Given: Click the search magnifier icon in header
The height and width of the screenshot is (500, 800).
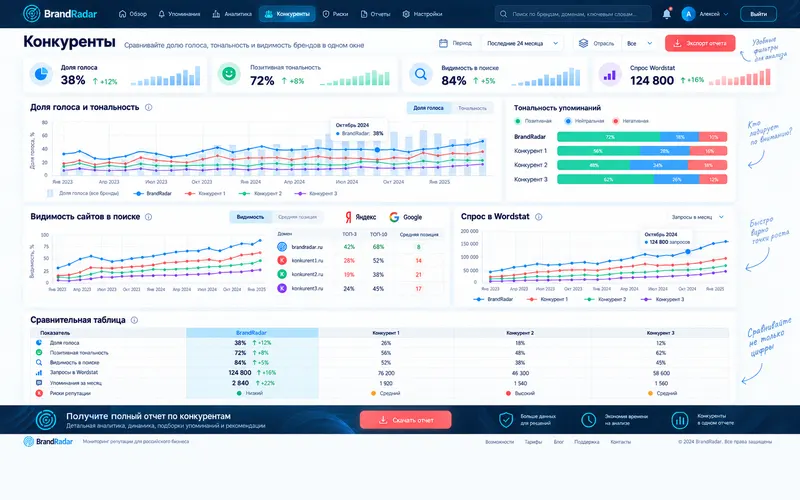Looking at the screenshot, I should coord(504,14).
